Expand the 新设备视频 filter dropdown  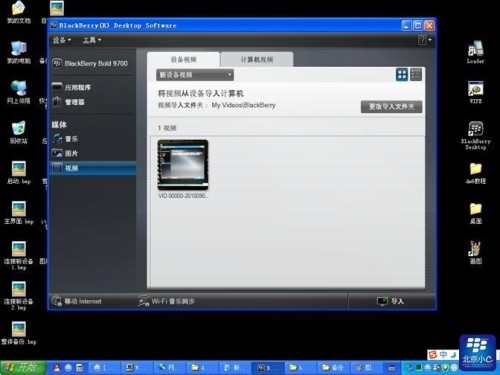click(195, 75)
